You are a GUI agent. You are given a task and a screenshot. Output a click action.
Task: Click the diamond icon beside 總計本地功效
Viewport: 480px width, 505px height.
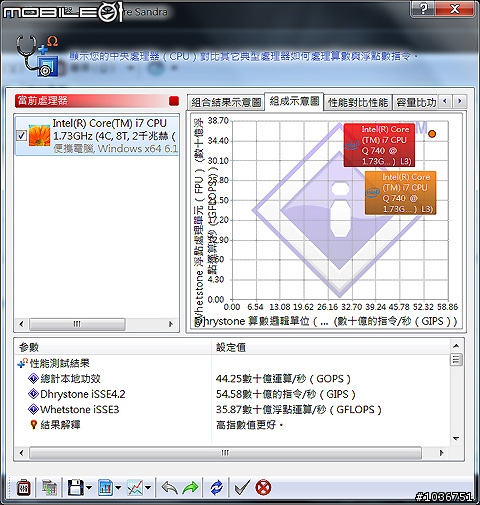[33, 379]
